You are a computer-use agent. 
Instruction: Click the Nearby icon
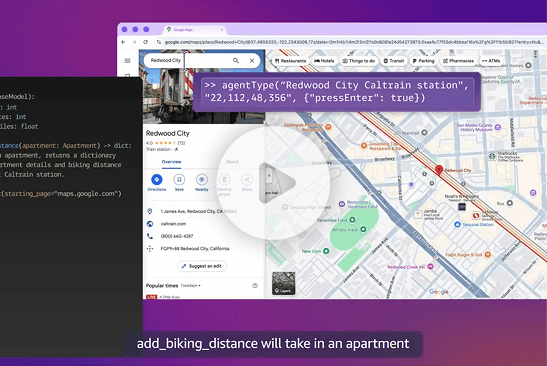(202, 180)
